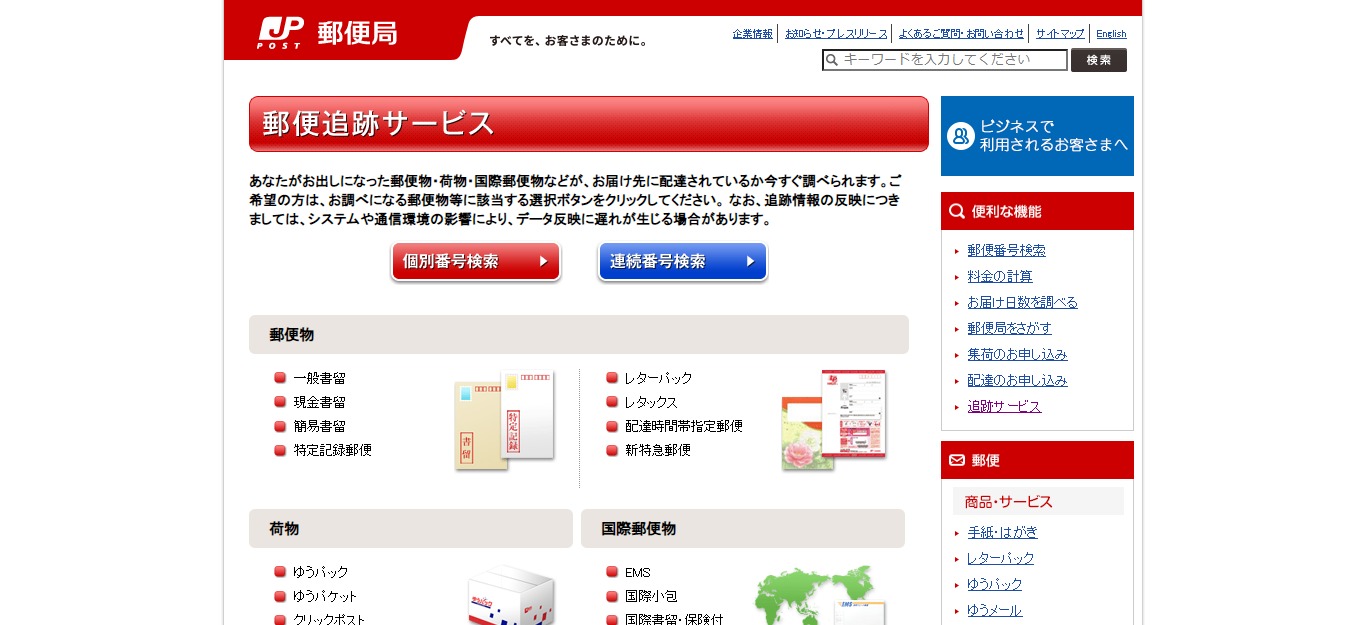Open よくあるご質問・お問い合わせ link
Screen dimensions: 1366x625
point(961,34)
